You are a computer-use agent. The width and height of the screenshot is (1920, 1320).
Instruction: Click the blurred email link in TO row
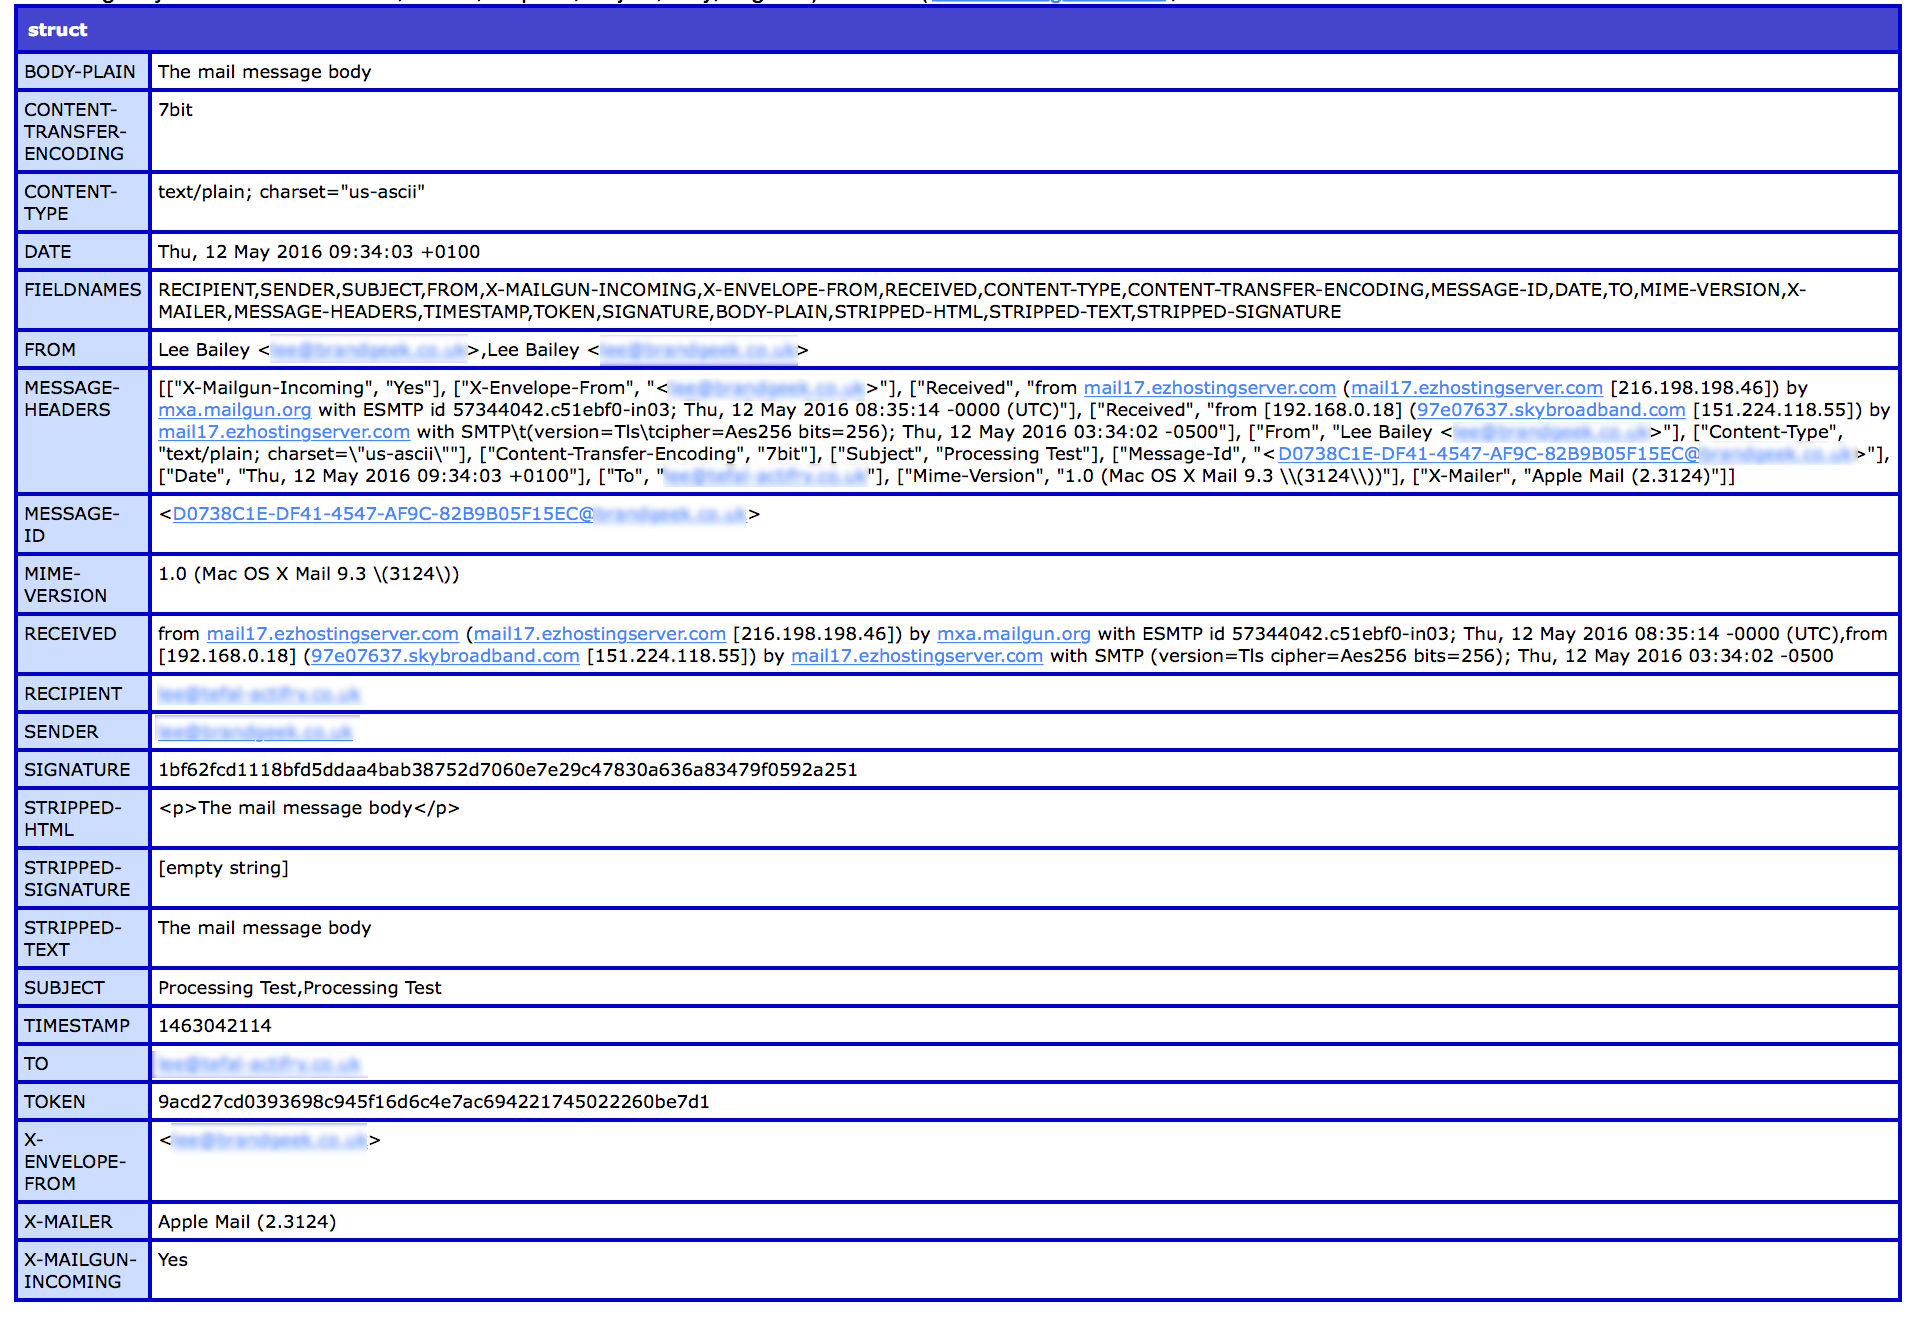coord(259,1064)
